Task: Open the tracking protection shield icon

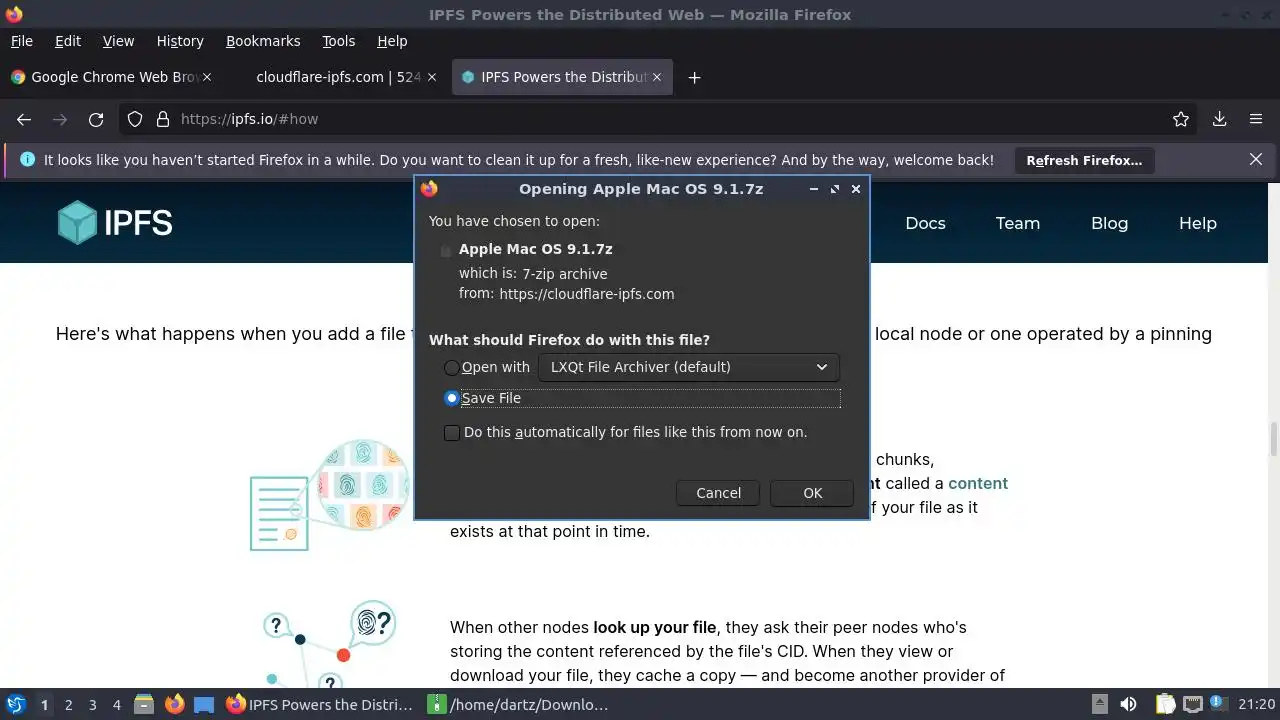Action: 135,119
